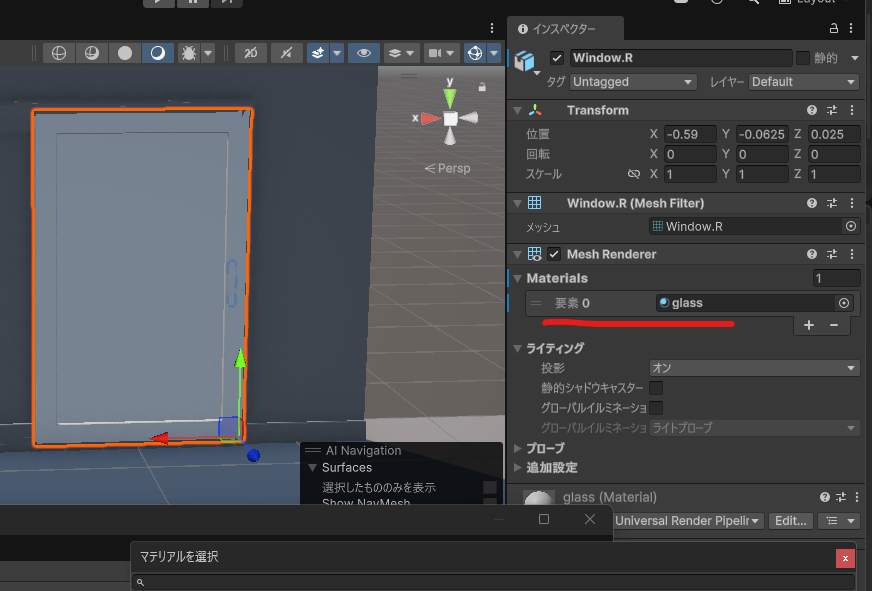
Task: Open Transform component three-dot menu
Action: tap(852, 110)
